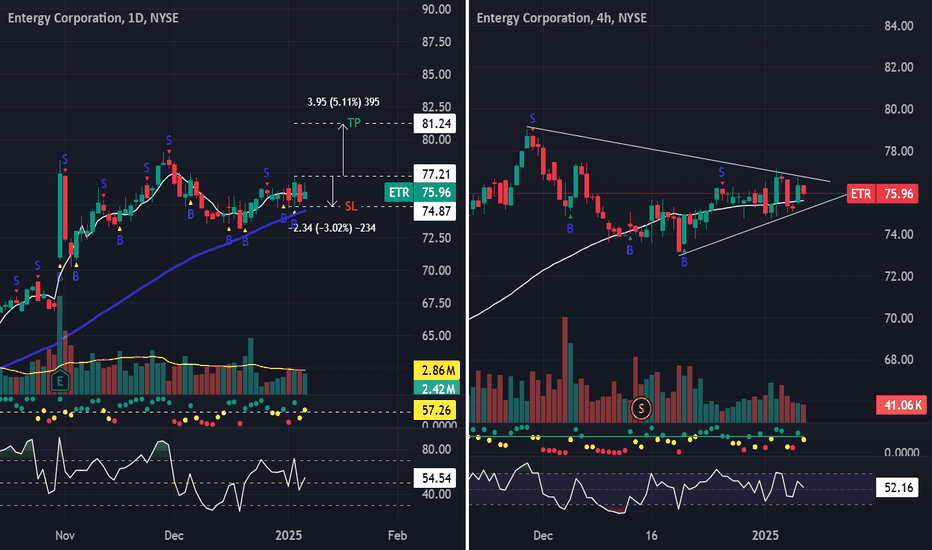Select the red SL label on daily chart
932x550 pixels.
coord(351,206)
